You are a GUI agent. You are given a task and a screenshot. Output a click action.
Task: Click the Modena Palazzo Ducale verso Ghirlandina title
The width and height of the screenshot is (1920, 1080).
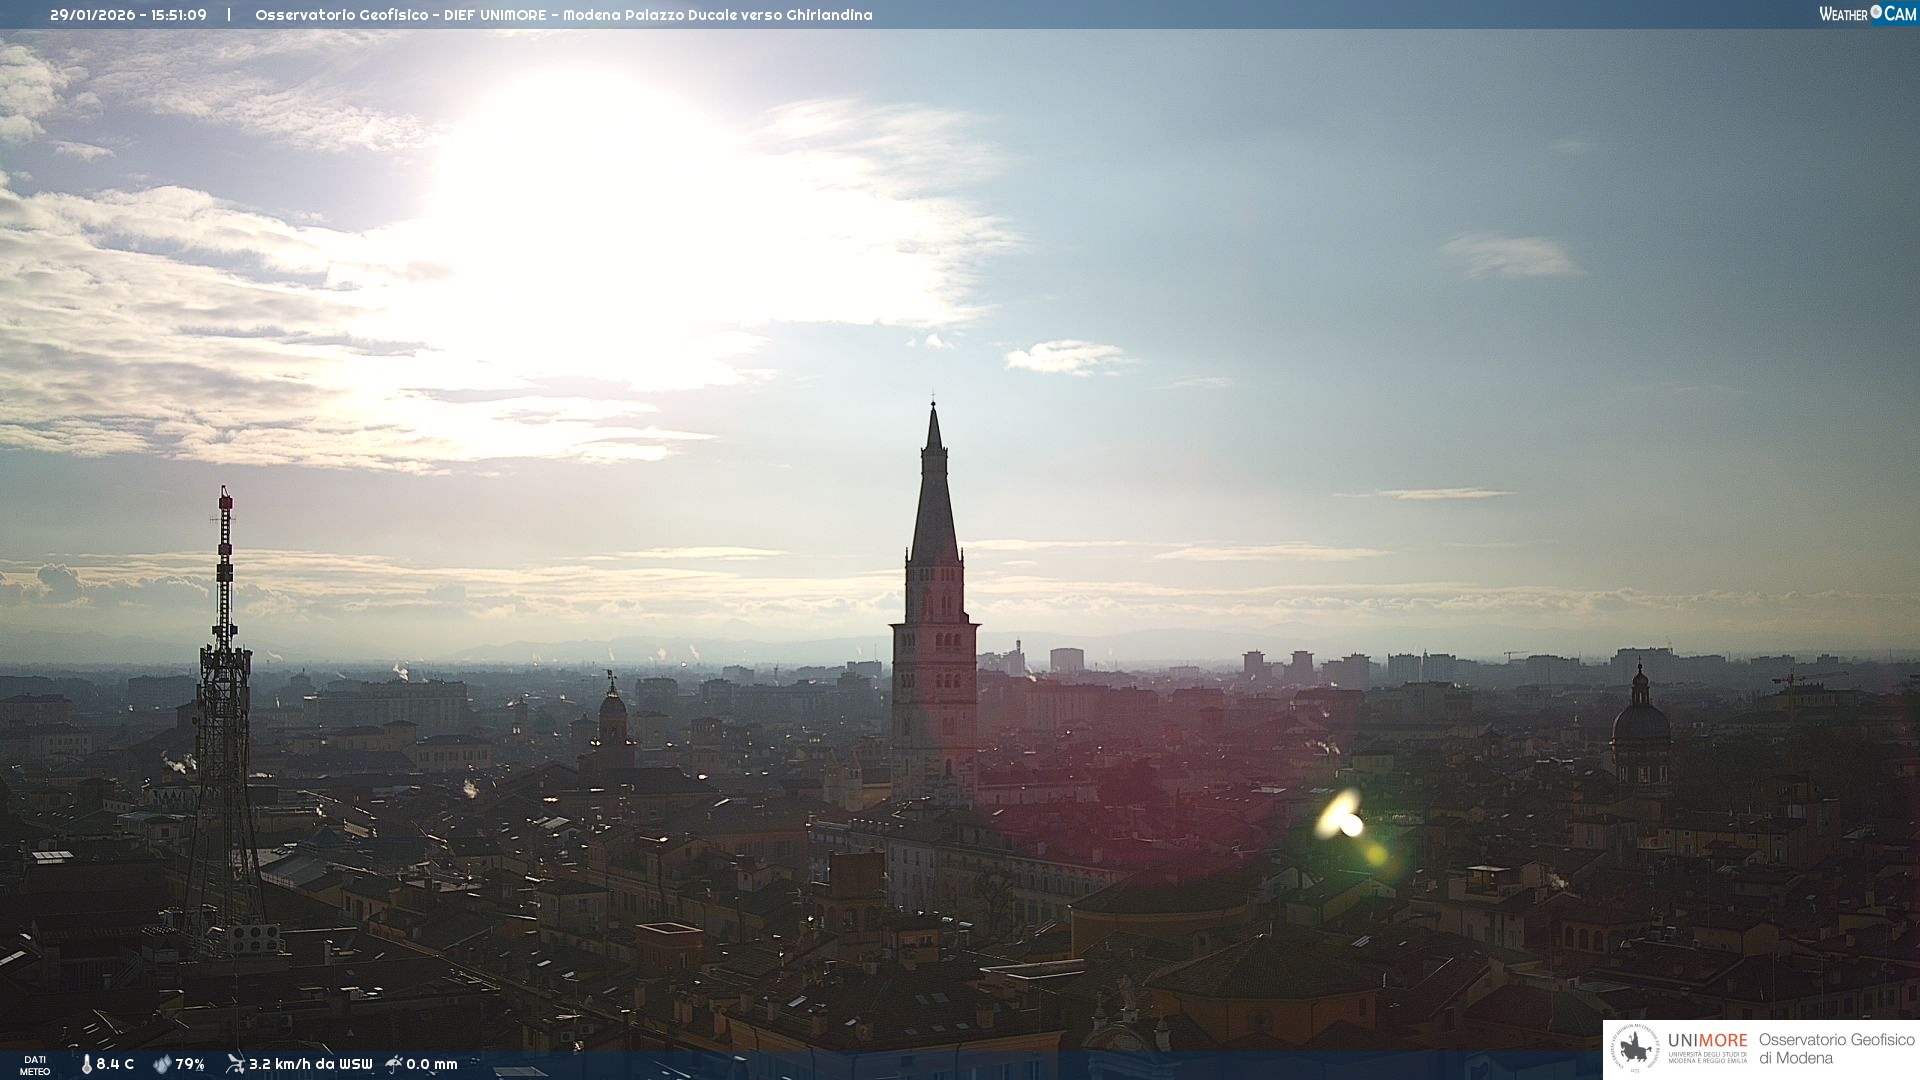(x=717, y=15)
